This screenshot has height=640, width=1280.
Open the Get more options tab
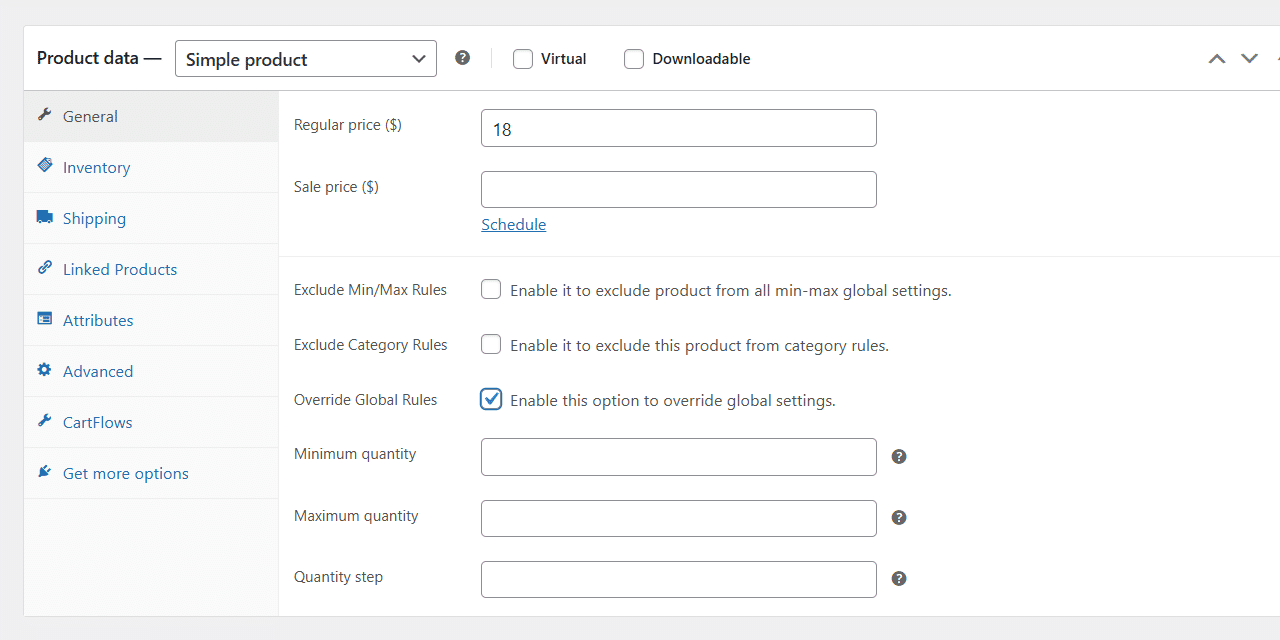(151, 473)
